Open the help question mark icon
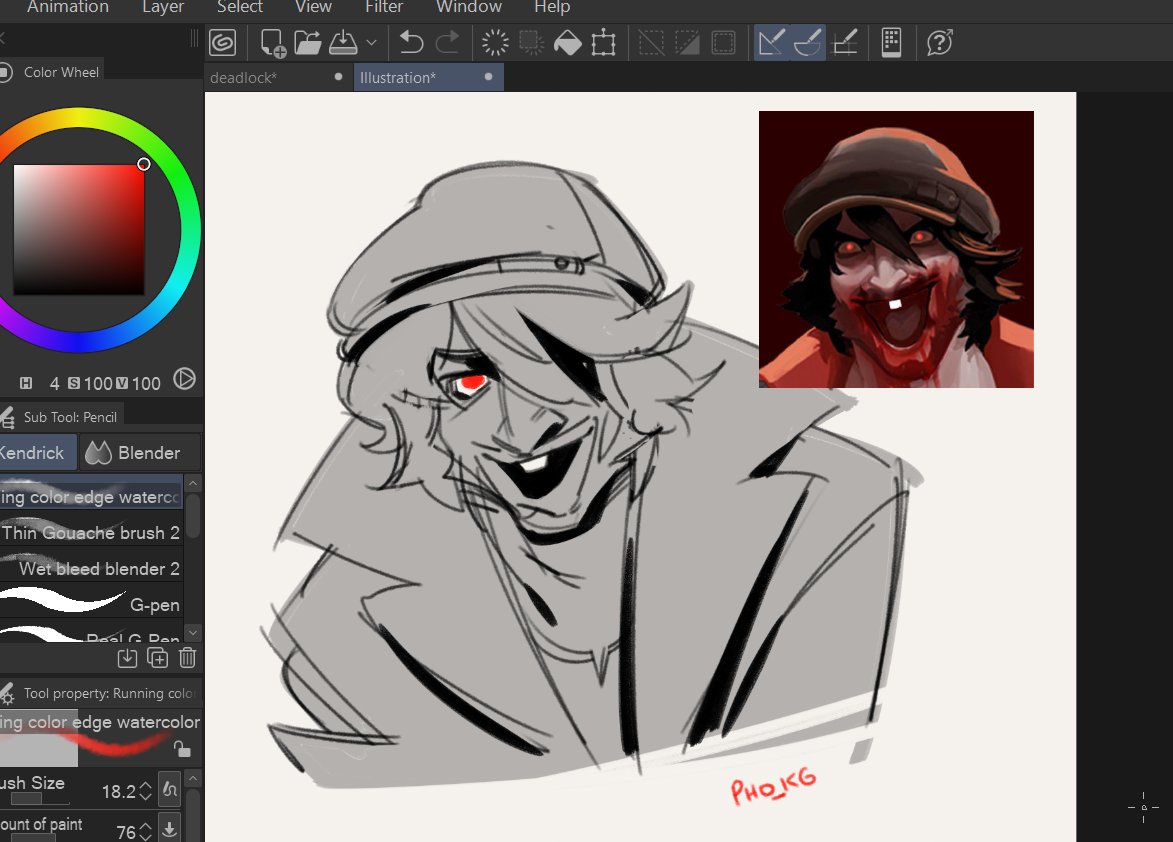Image resolution: width=1173 pixels, height=842 pixels. pyautogui.click(x=939, y=43)
